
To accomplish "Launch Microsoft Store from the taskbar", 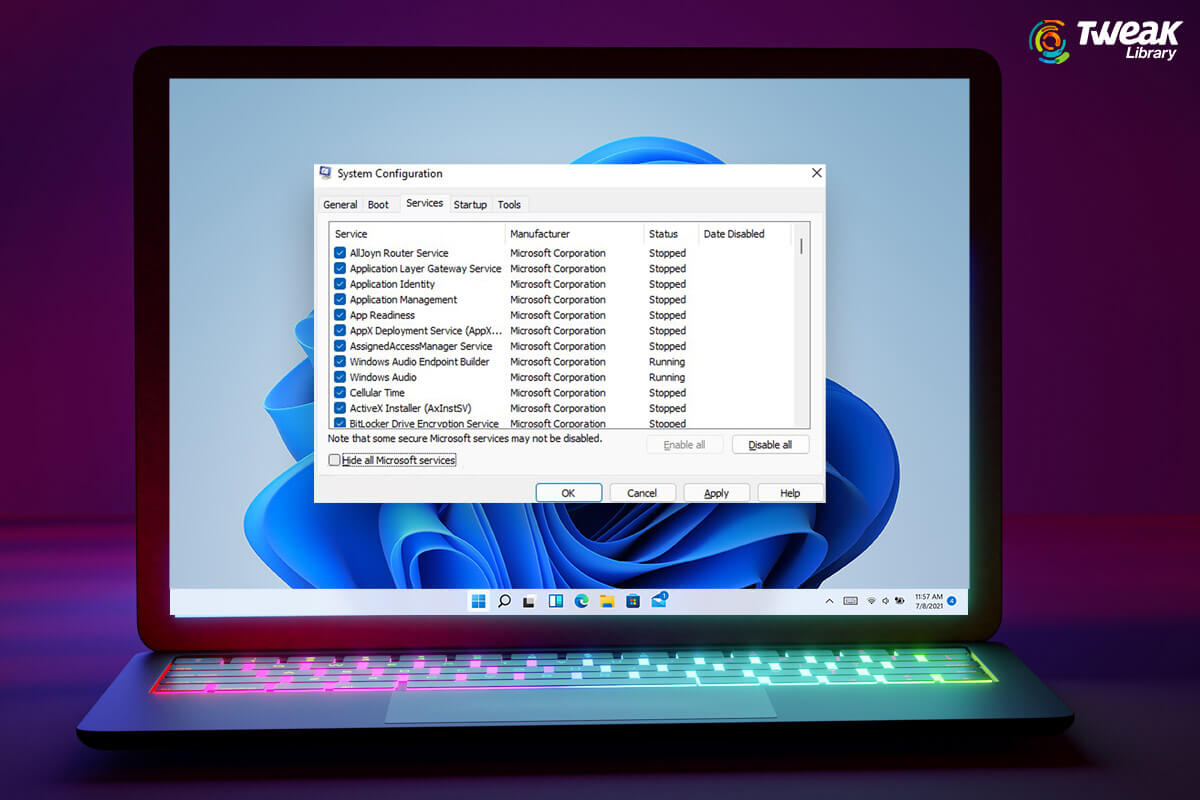I will tap(633, 601).
